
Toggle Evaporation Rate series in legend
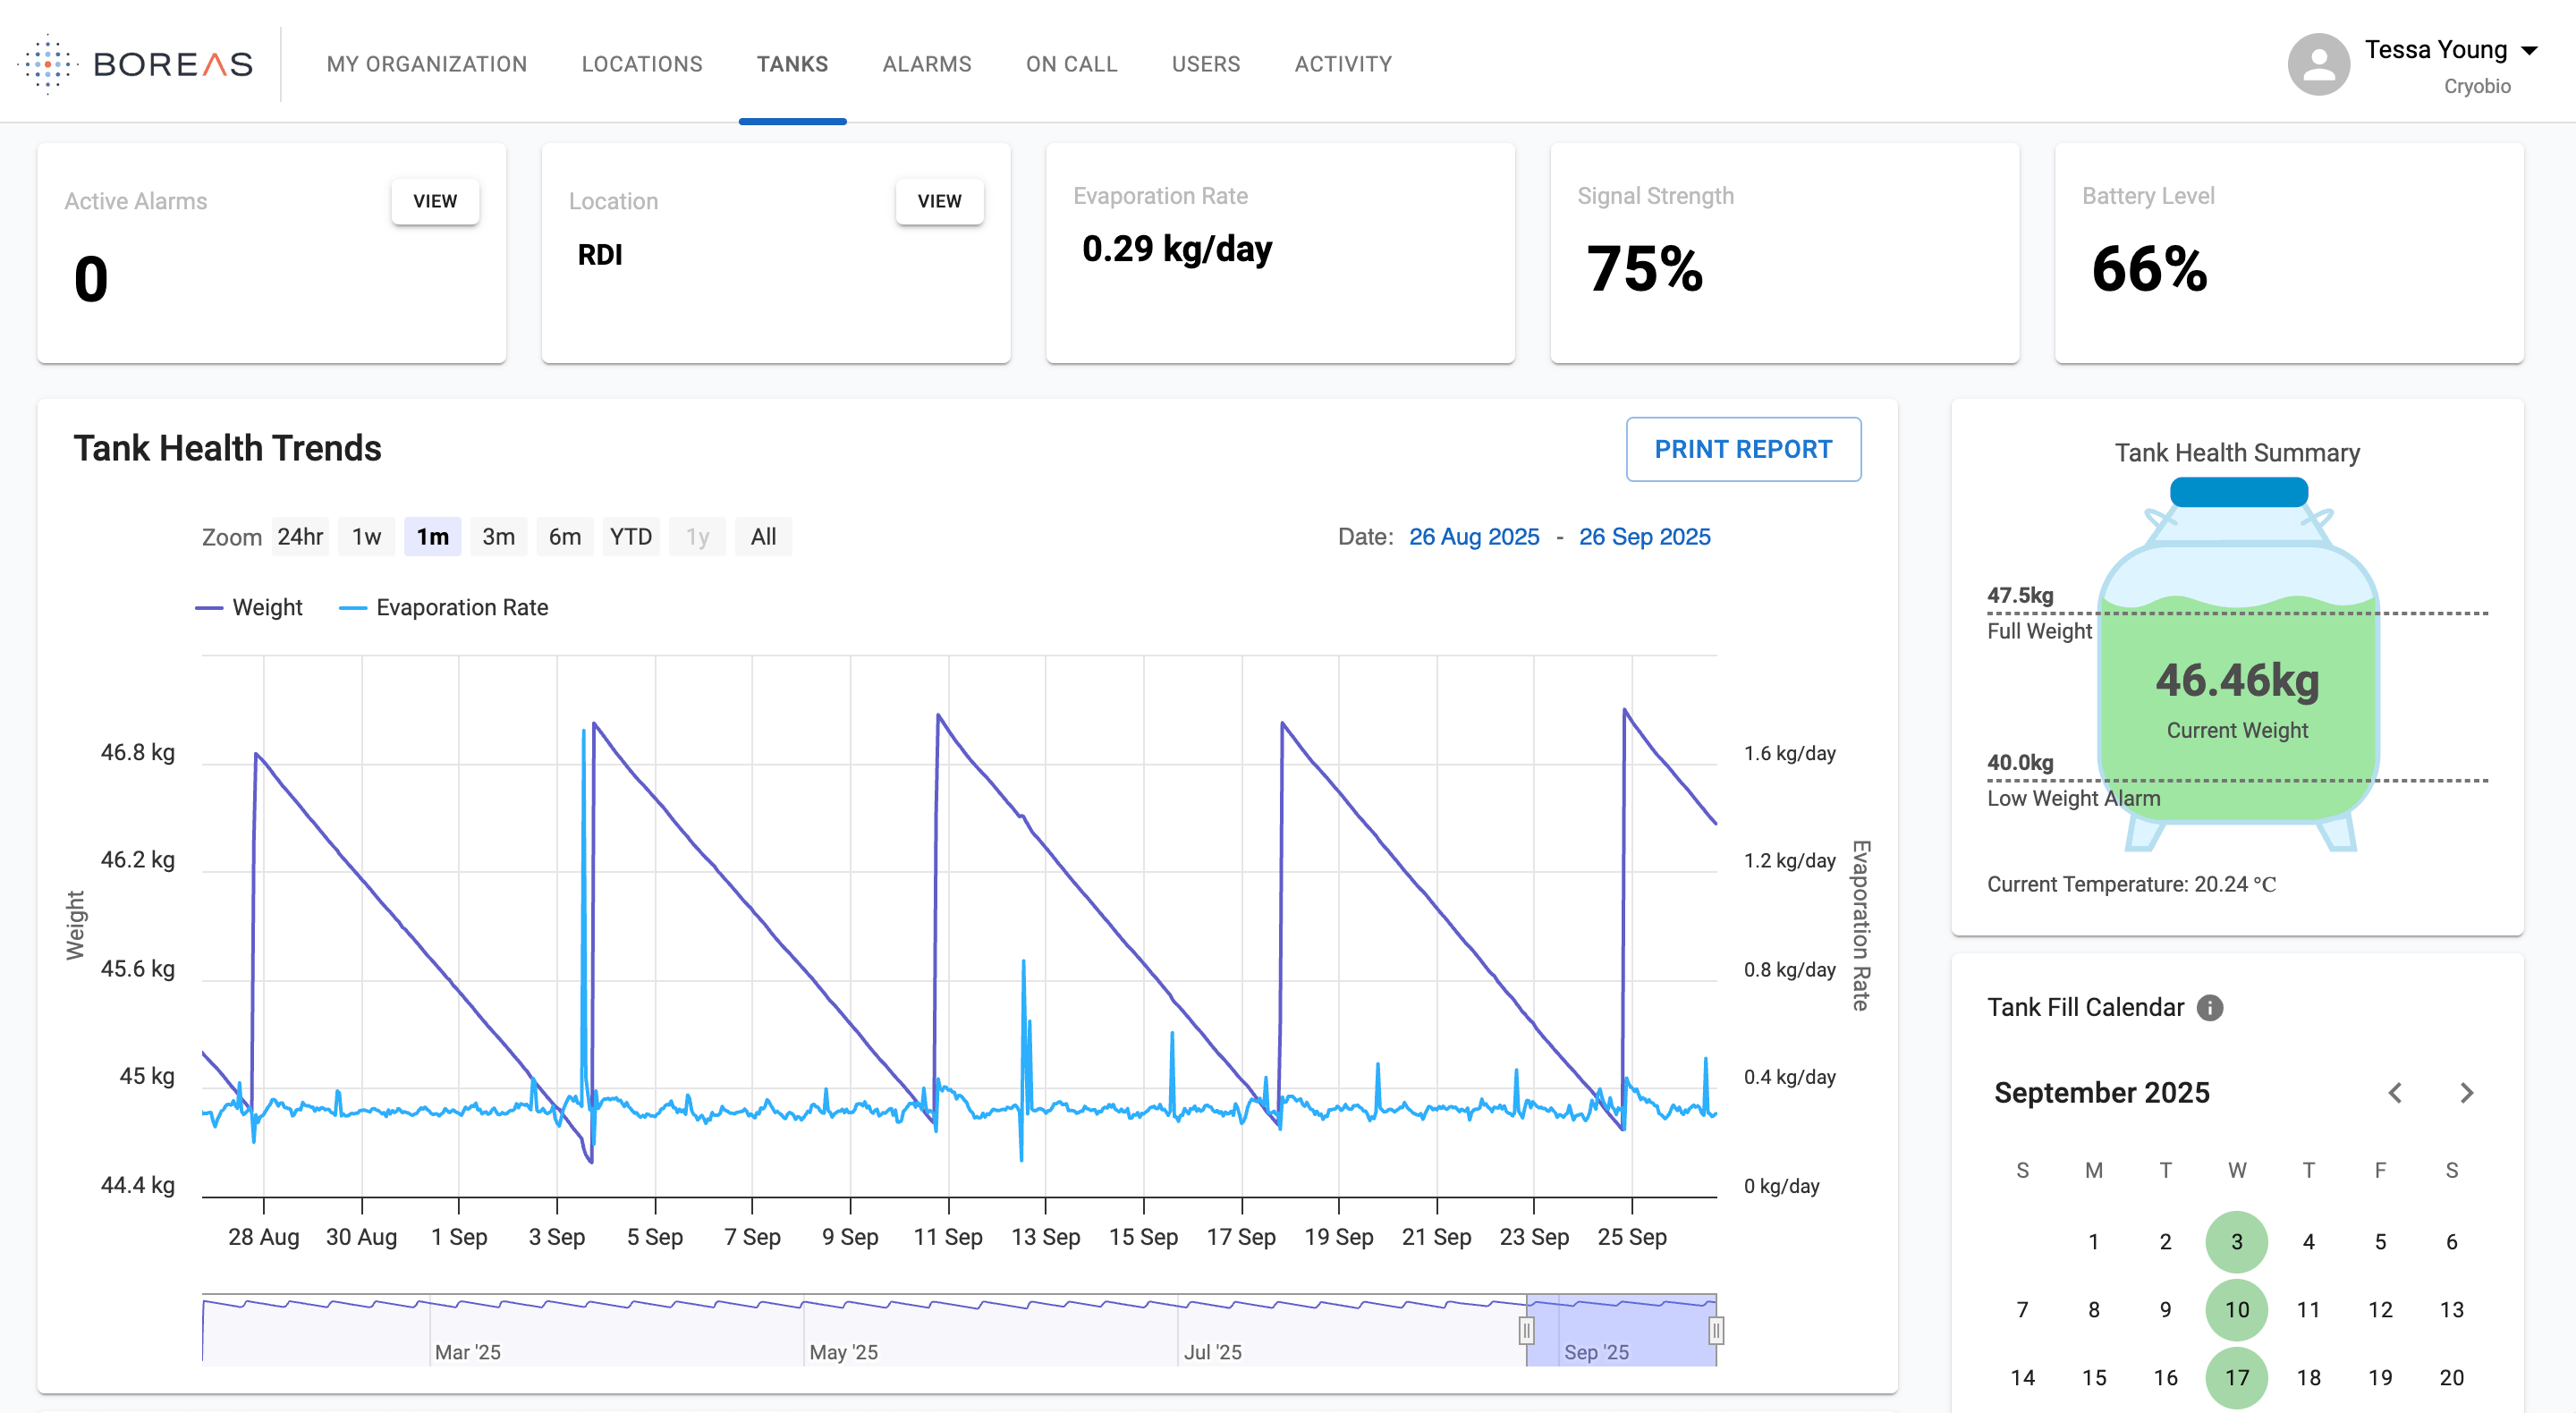(444, 607)
